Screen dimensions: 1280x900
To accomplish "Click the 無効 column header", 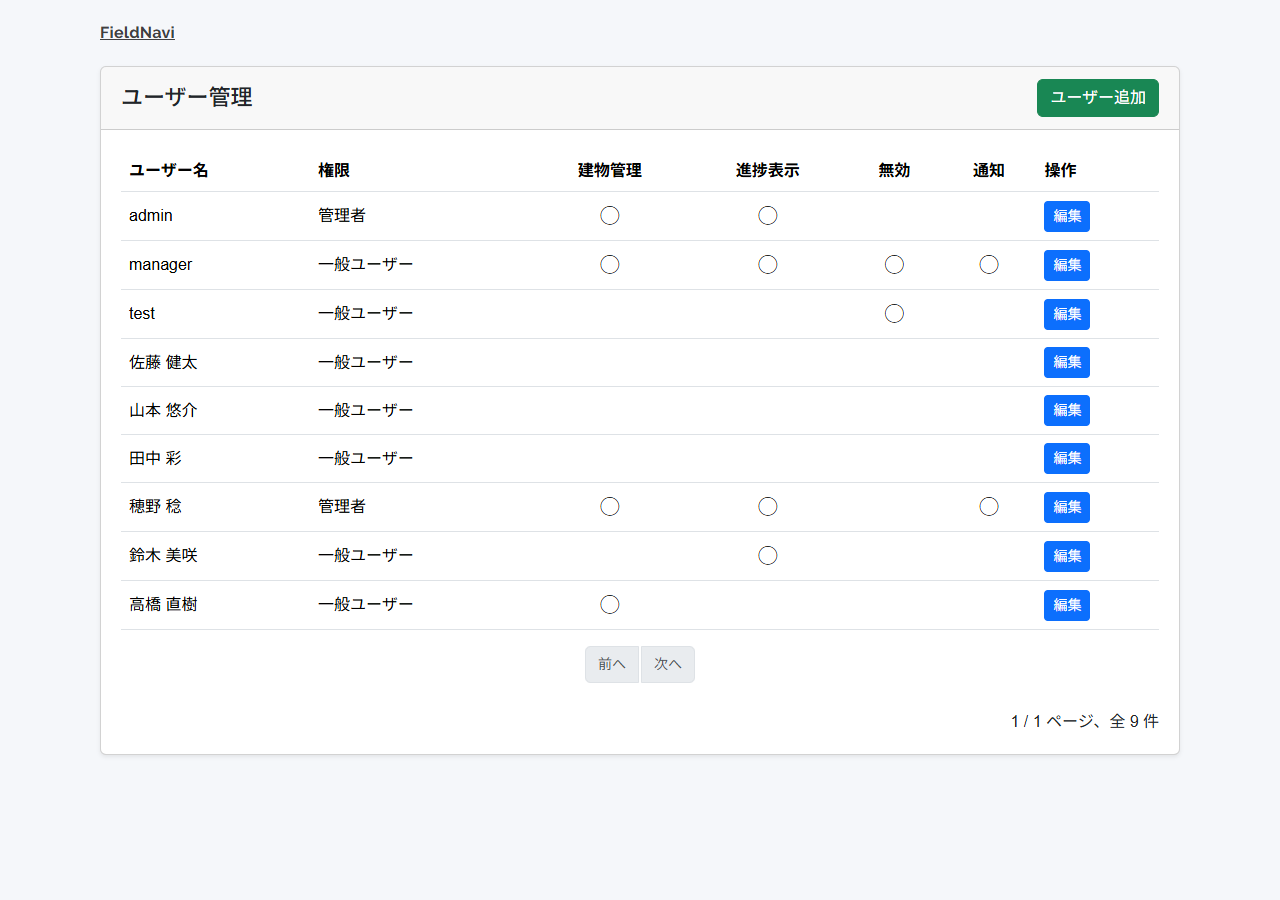I will [895, 170].
